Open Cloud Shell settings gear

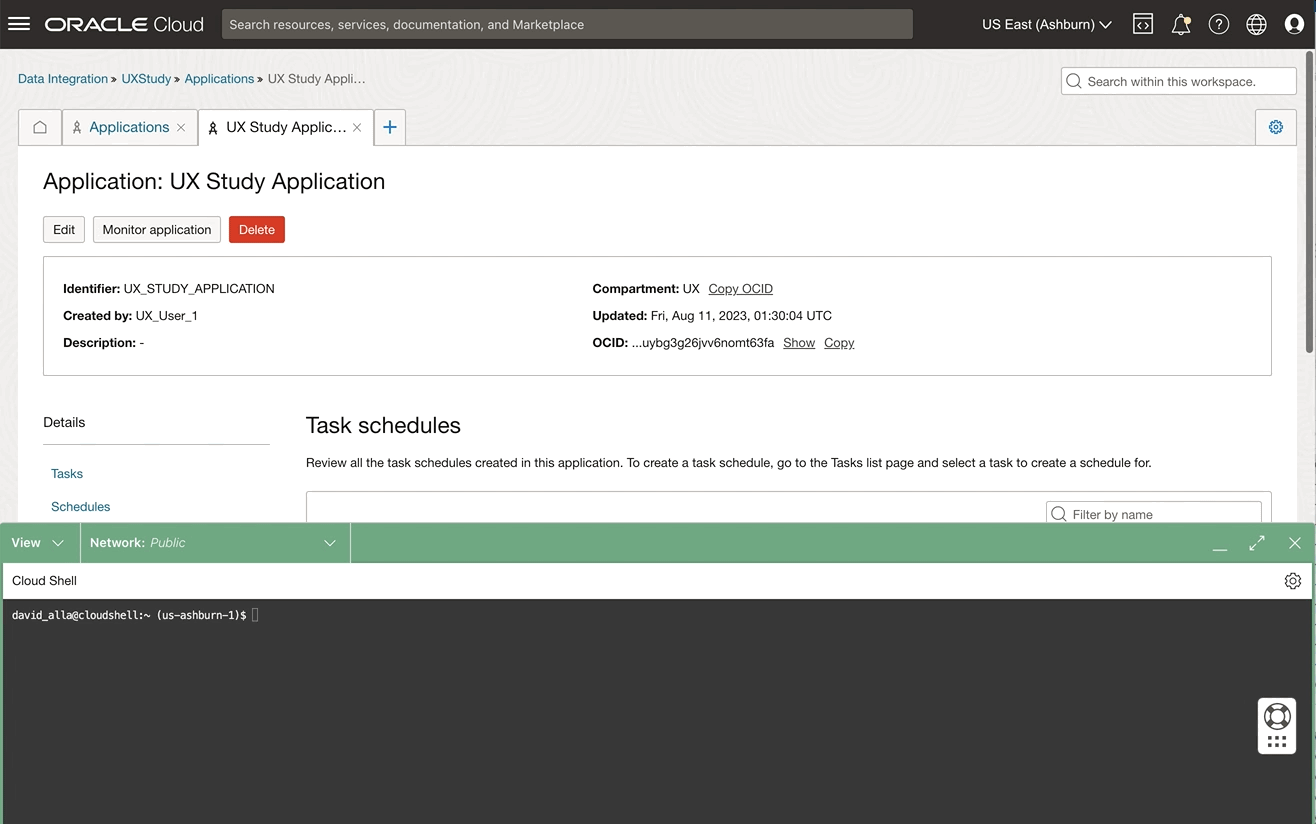tap(1293, 581)
